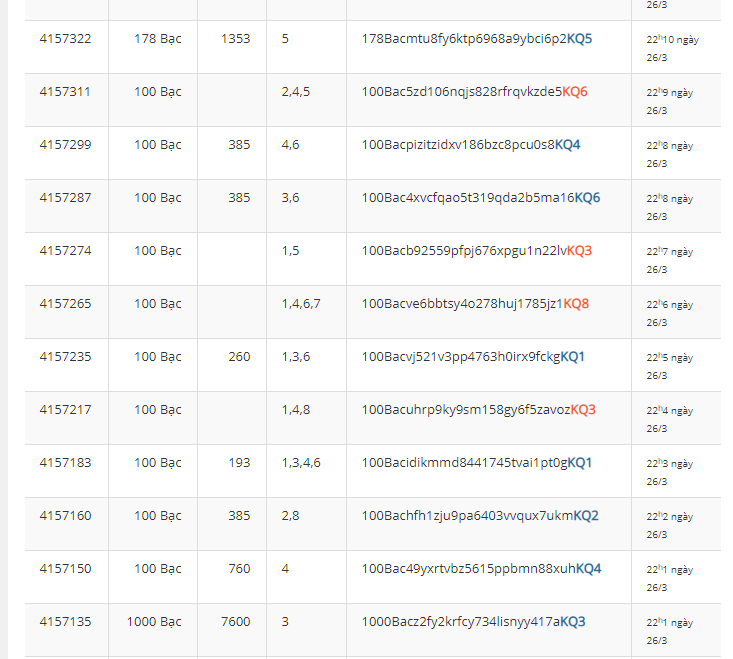The width and height of the screenshot is (733, 659).
Task: Click the 1353 winnings value
Action: [236, 39]
